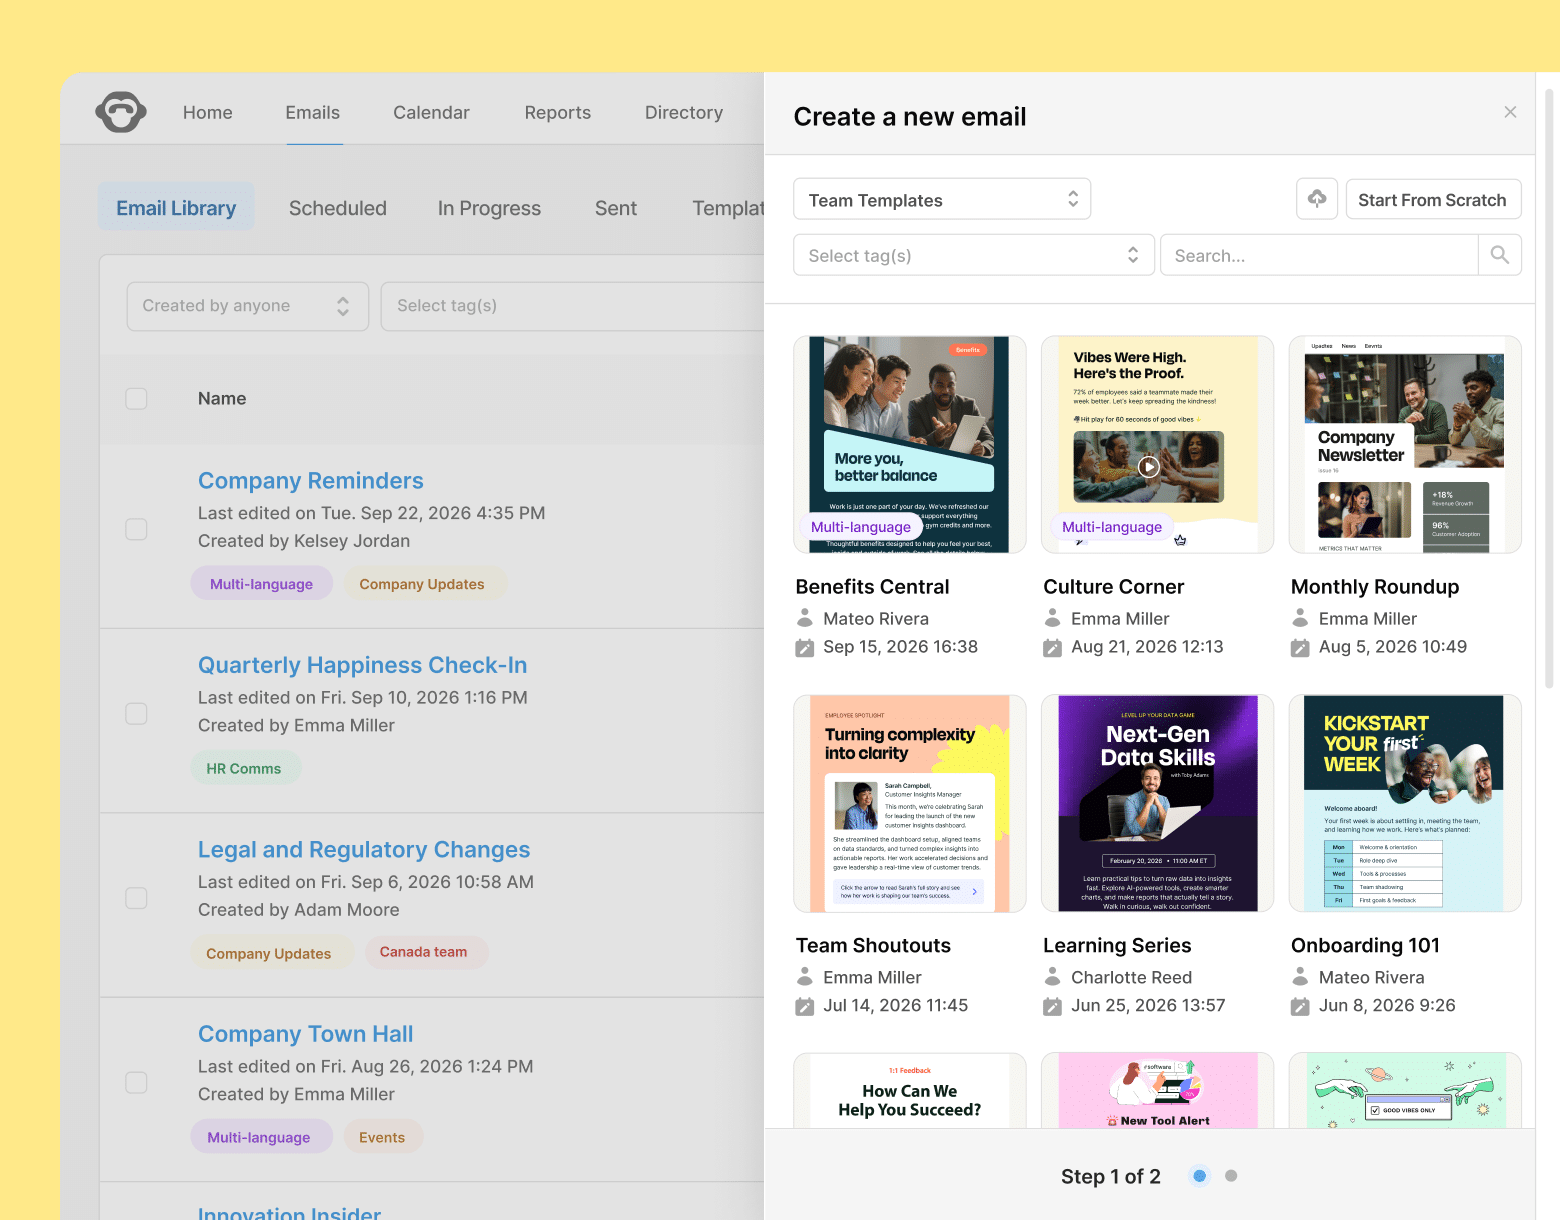1560x1220 pixels.
Task: Switch to the Scheduled tab
Action: (337, 208)
